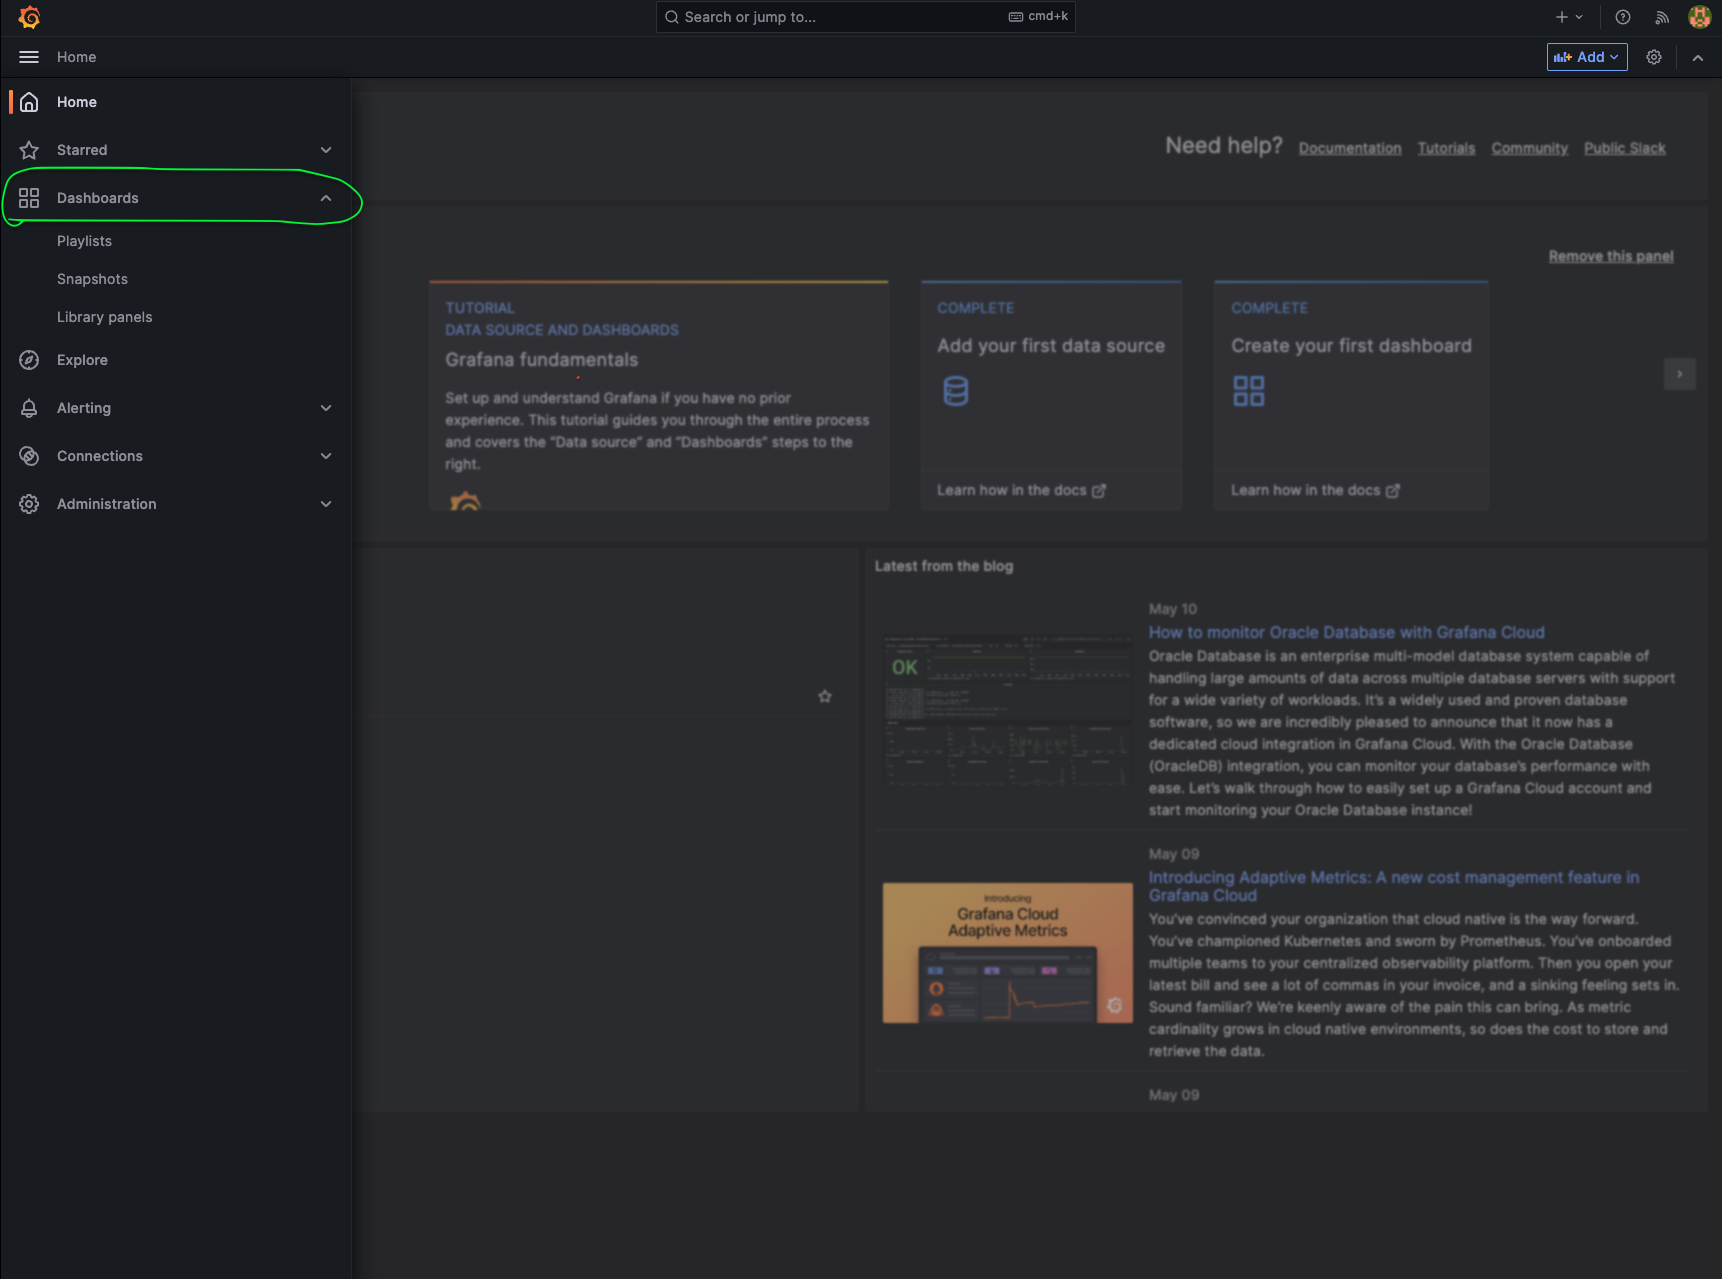
Task: Collapse the Dashboards section chevron
Action: click(x=326, y=198)
